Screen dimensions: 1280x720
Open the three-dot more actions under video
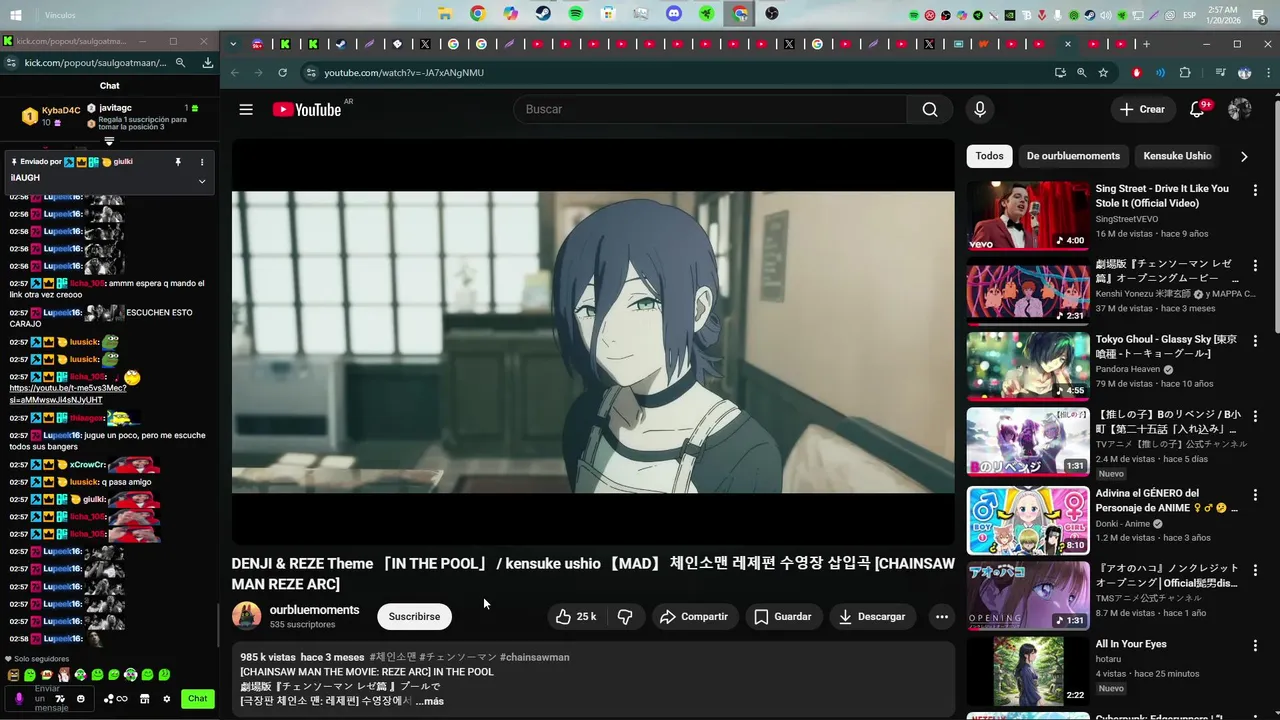(x=941, y=617)
